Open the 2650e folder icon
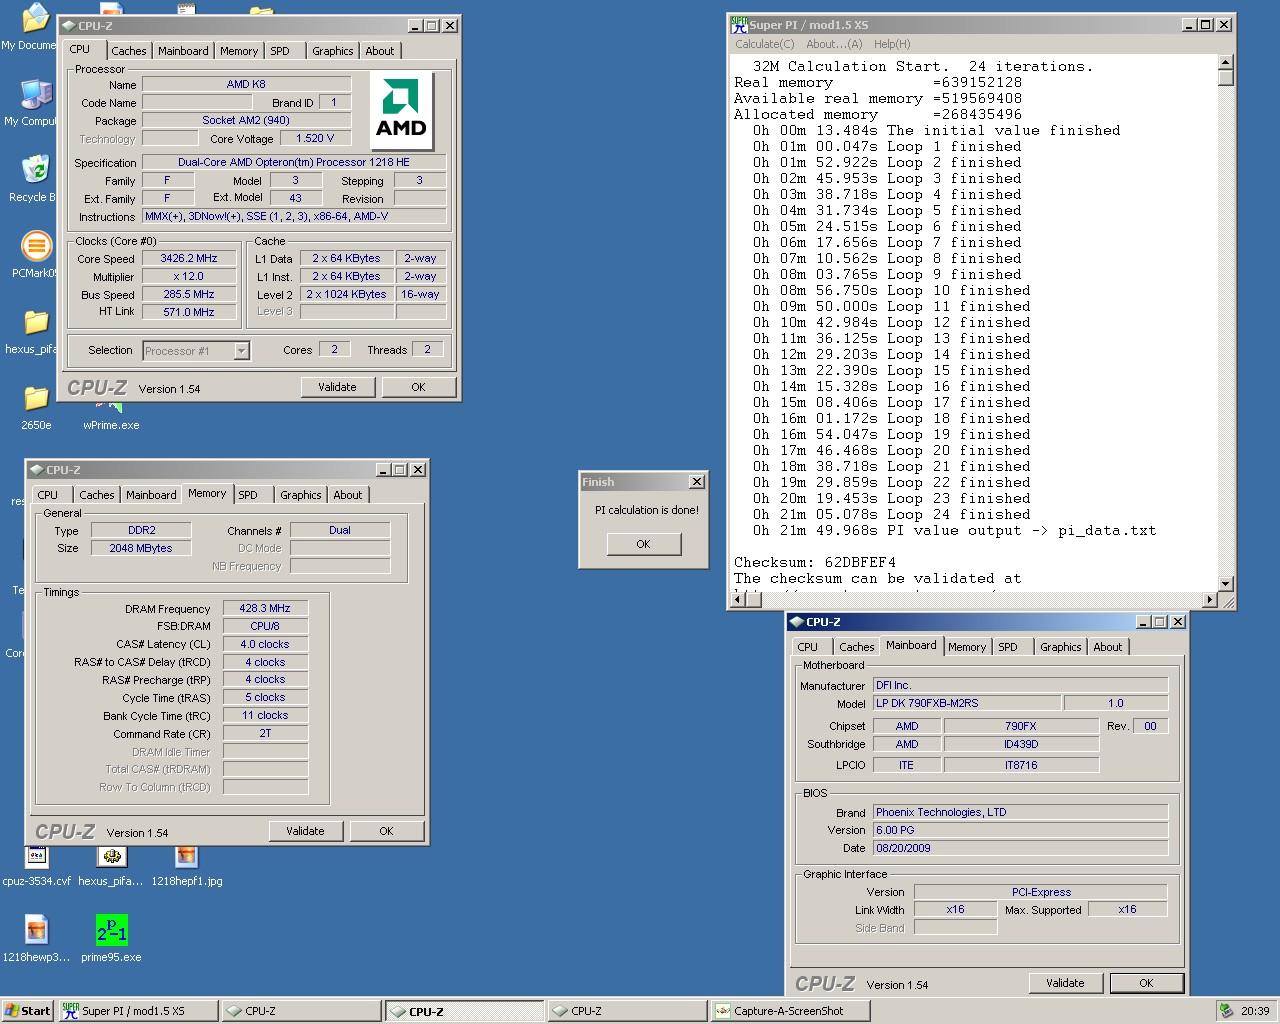The height and width of the screenshot is (1024, 1280). click(36, 398)
